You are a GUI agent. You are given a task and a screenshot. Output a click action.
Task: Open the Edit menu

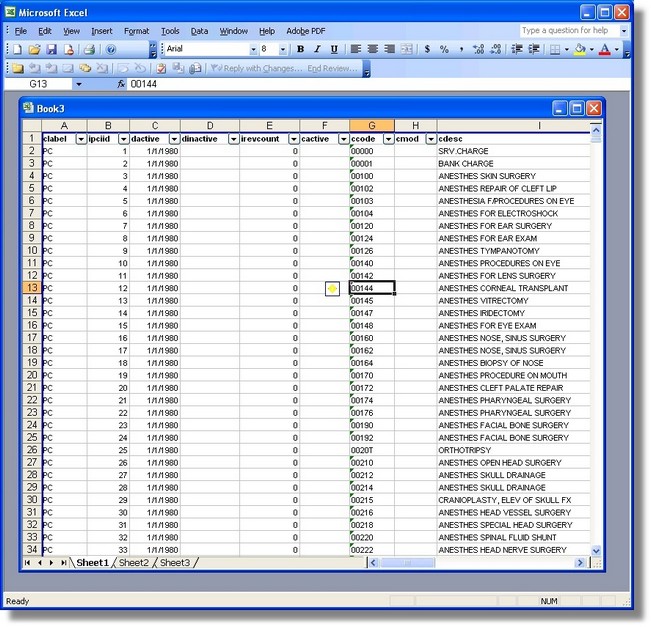click(x=45, y=31)
